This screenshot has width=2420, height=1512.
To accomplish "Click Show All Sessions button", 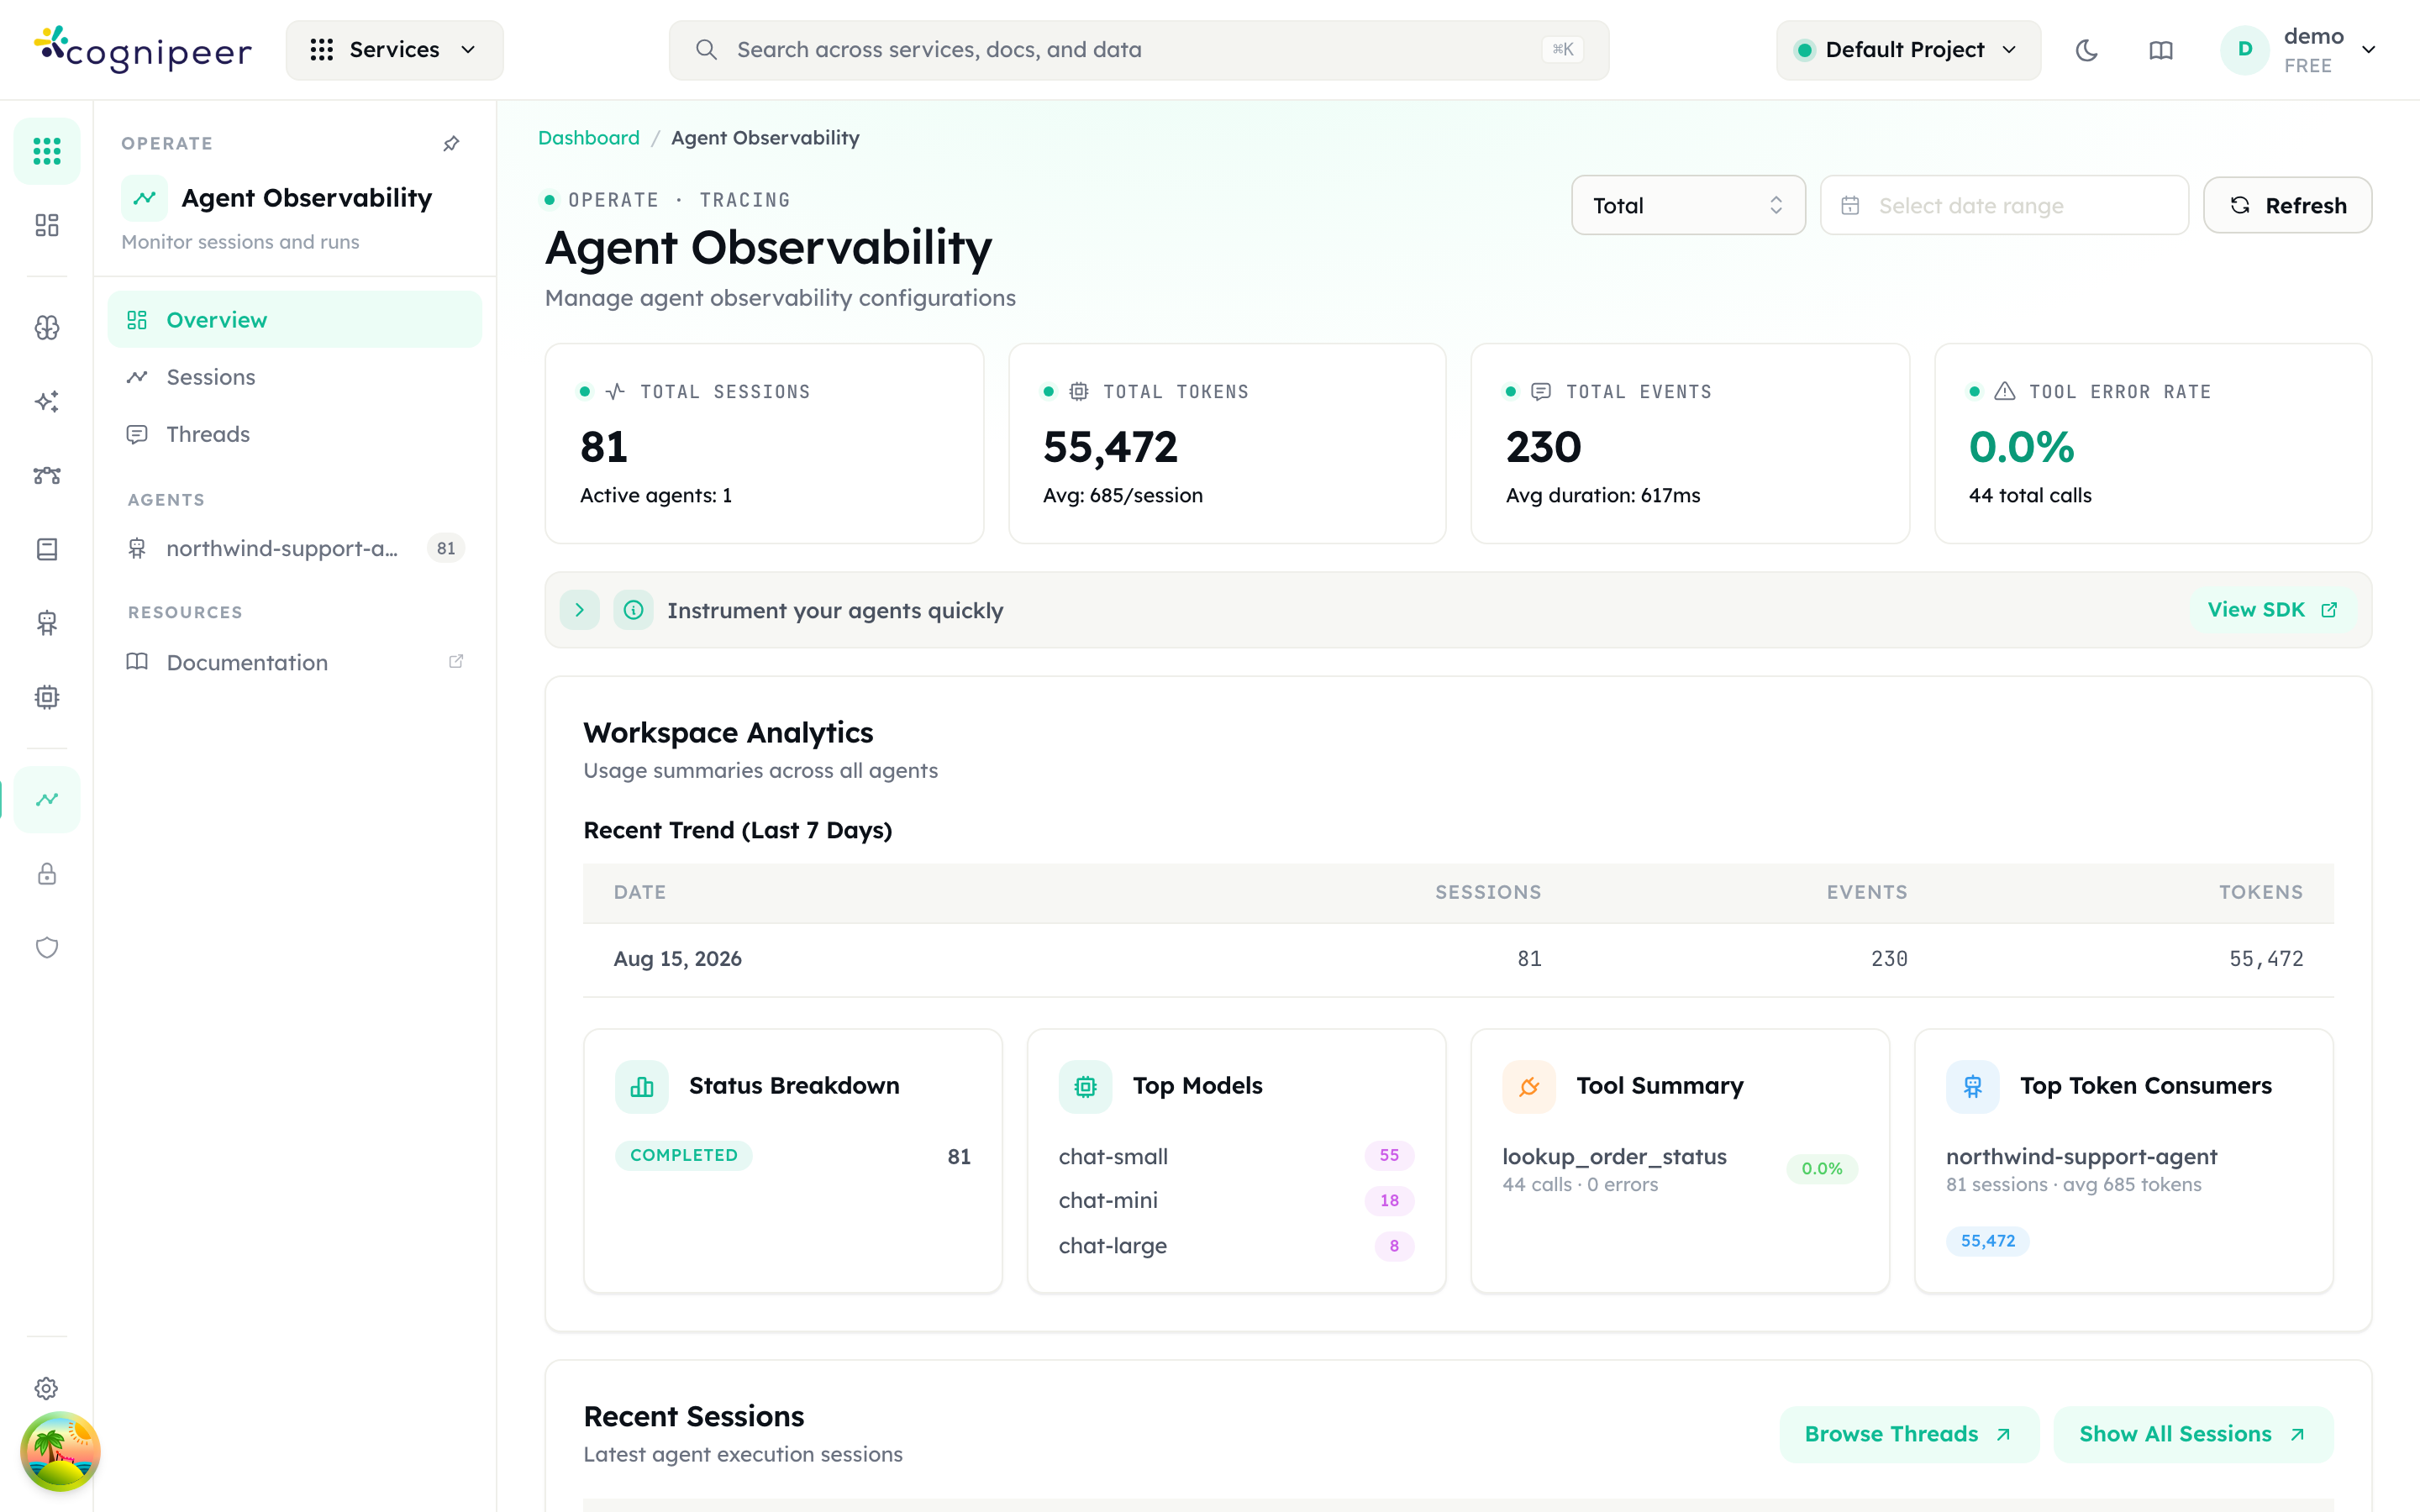I will pos(2192,1434).
